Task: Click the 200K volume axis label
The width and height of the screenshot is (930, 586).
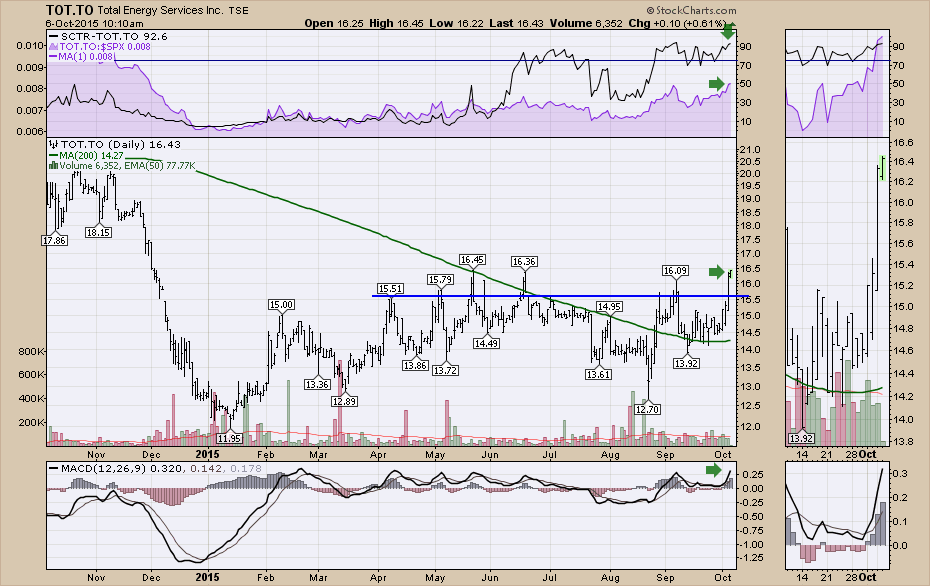Action: [31, 422]
